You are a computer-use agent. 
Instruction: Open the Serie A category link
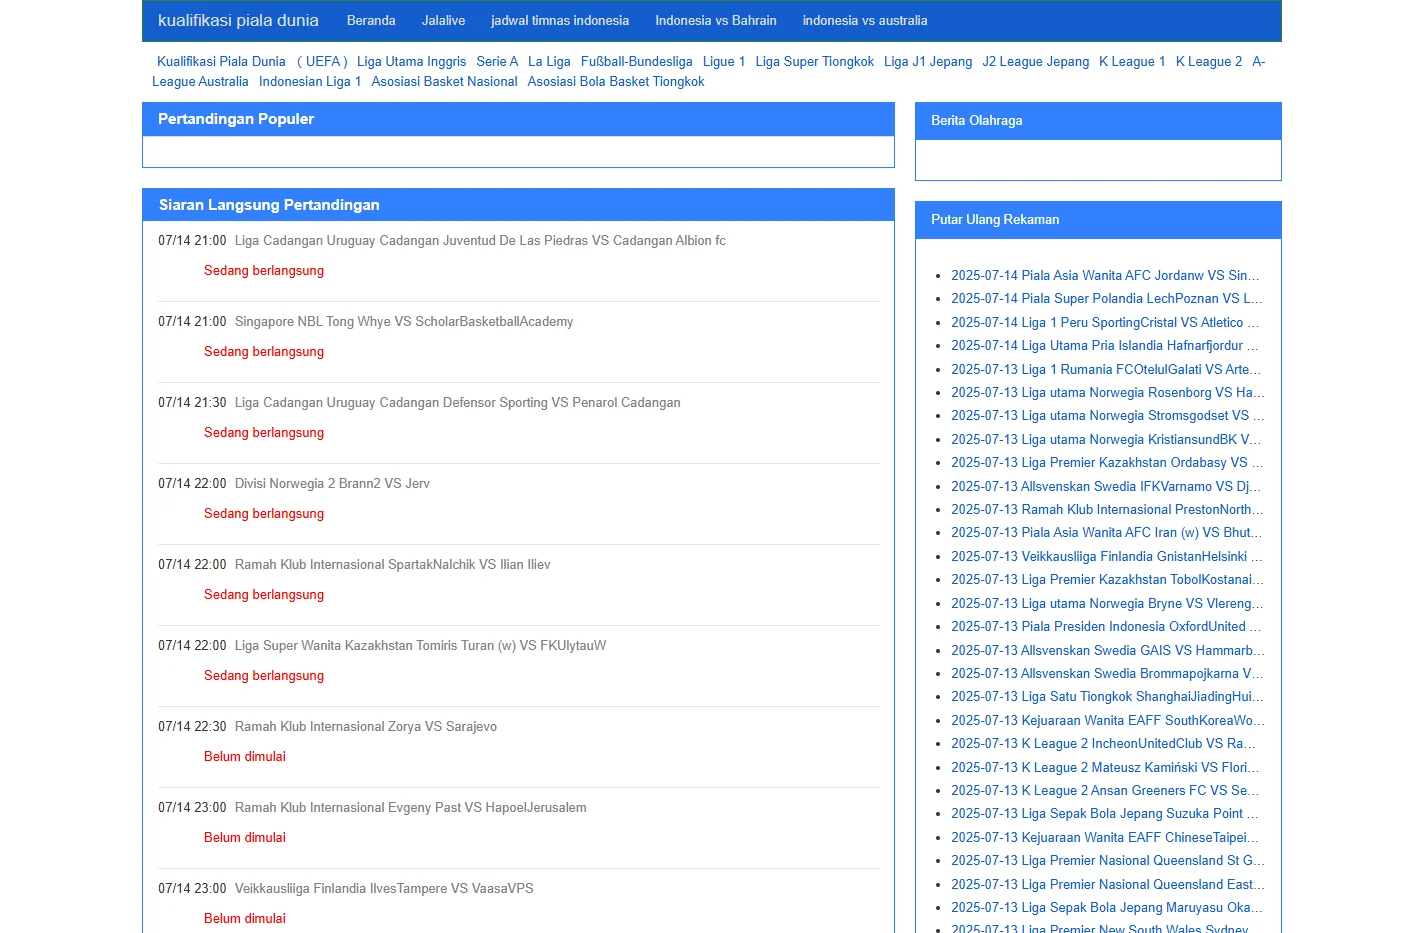point(497,61)
